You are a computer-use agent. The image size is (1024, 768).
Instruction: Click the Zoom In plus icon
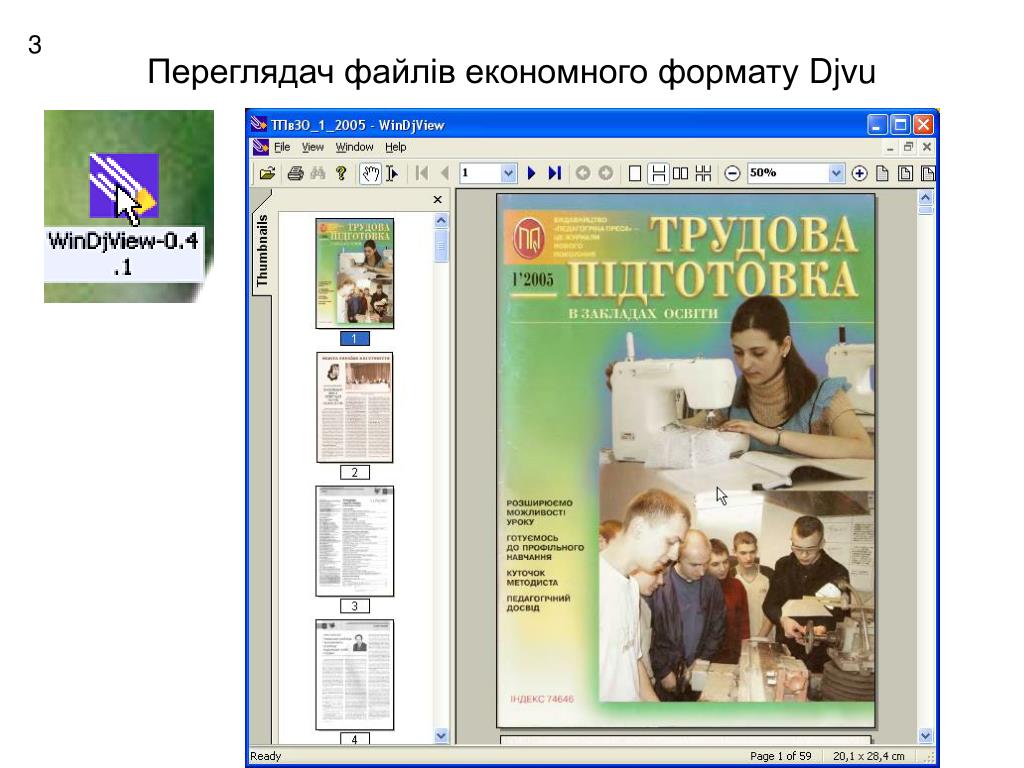tap(859, 174)
